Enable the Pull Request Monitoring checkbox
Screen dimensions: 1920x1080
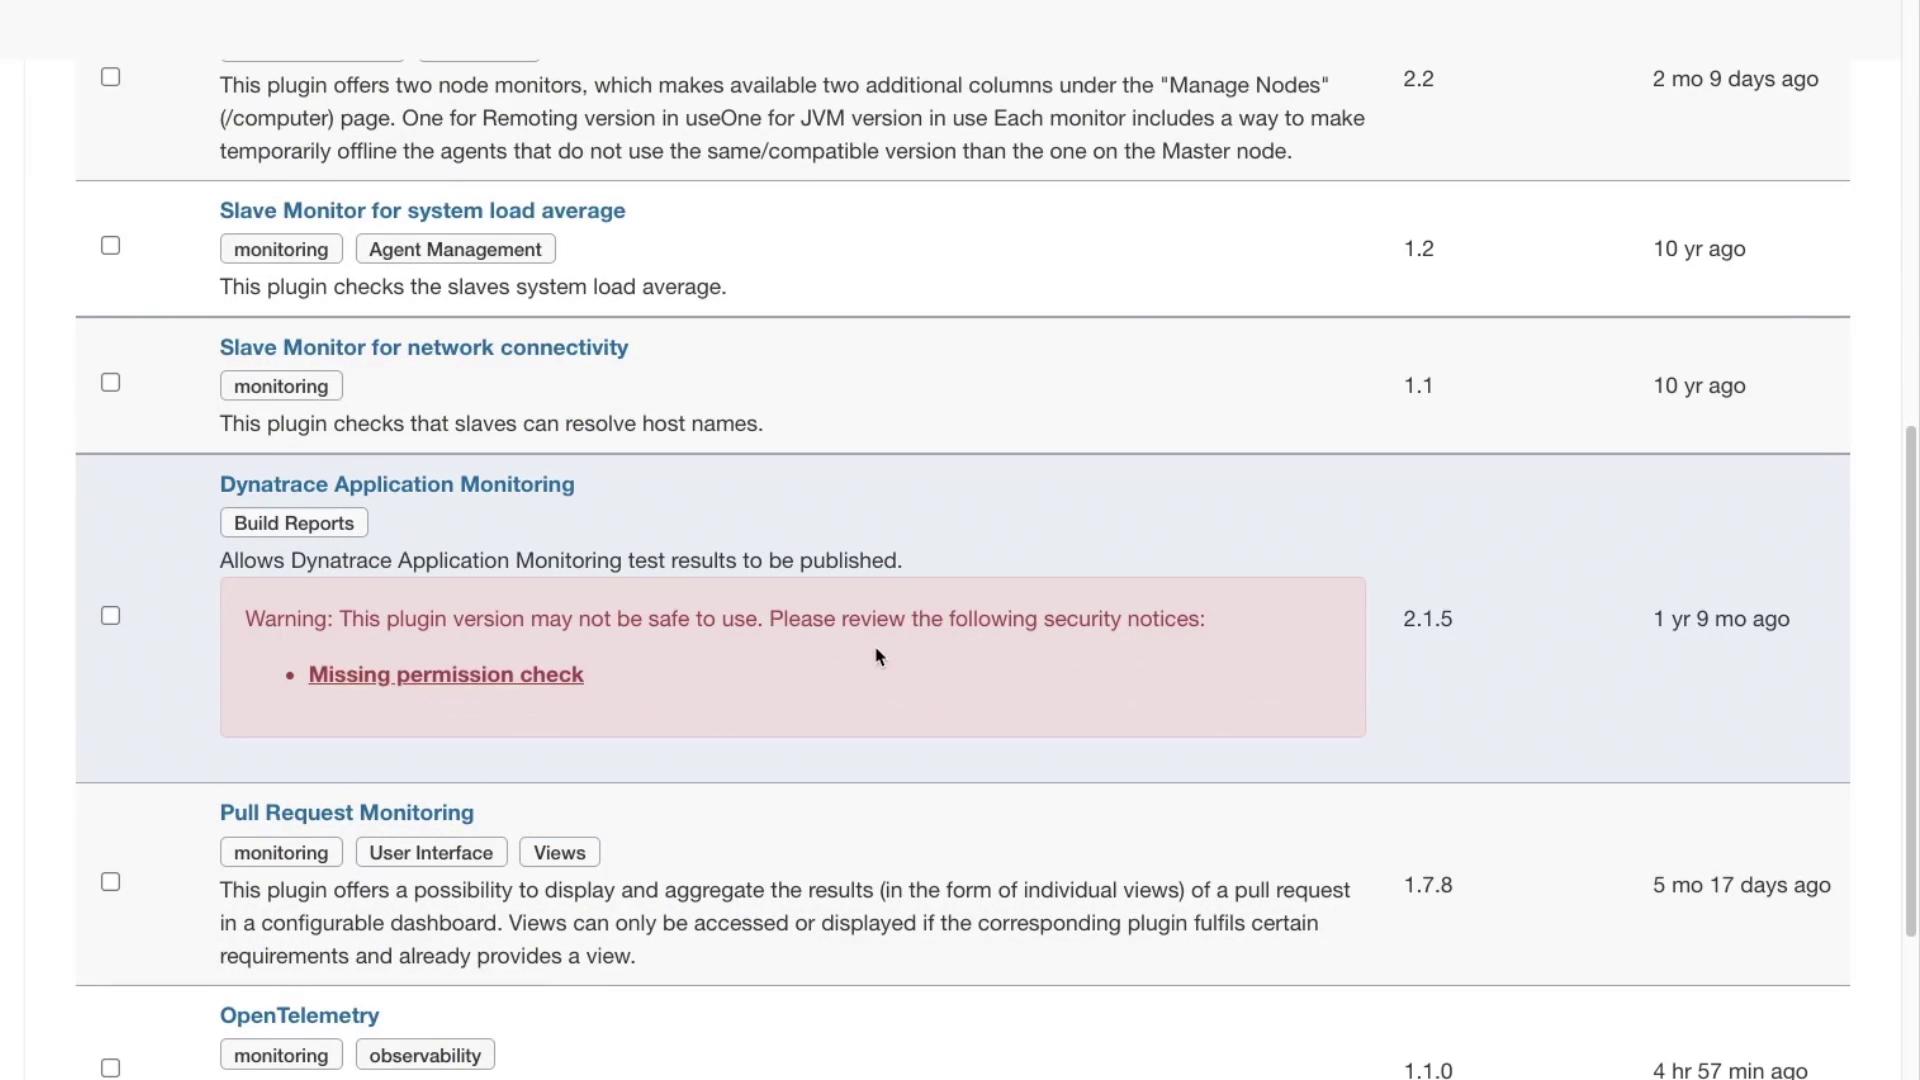[111, 882]
